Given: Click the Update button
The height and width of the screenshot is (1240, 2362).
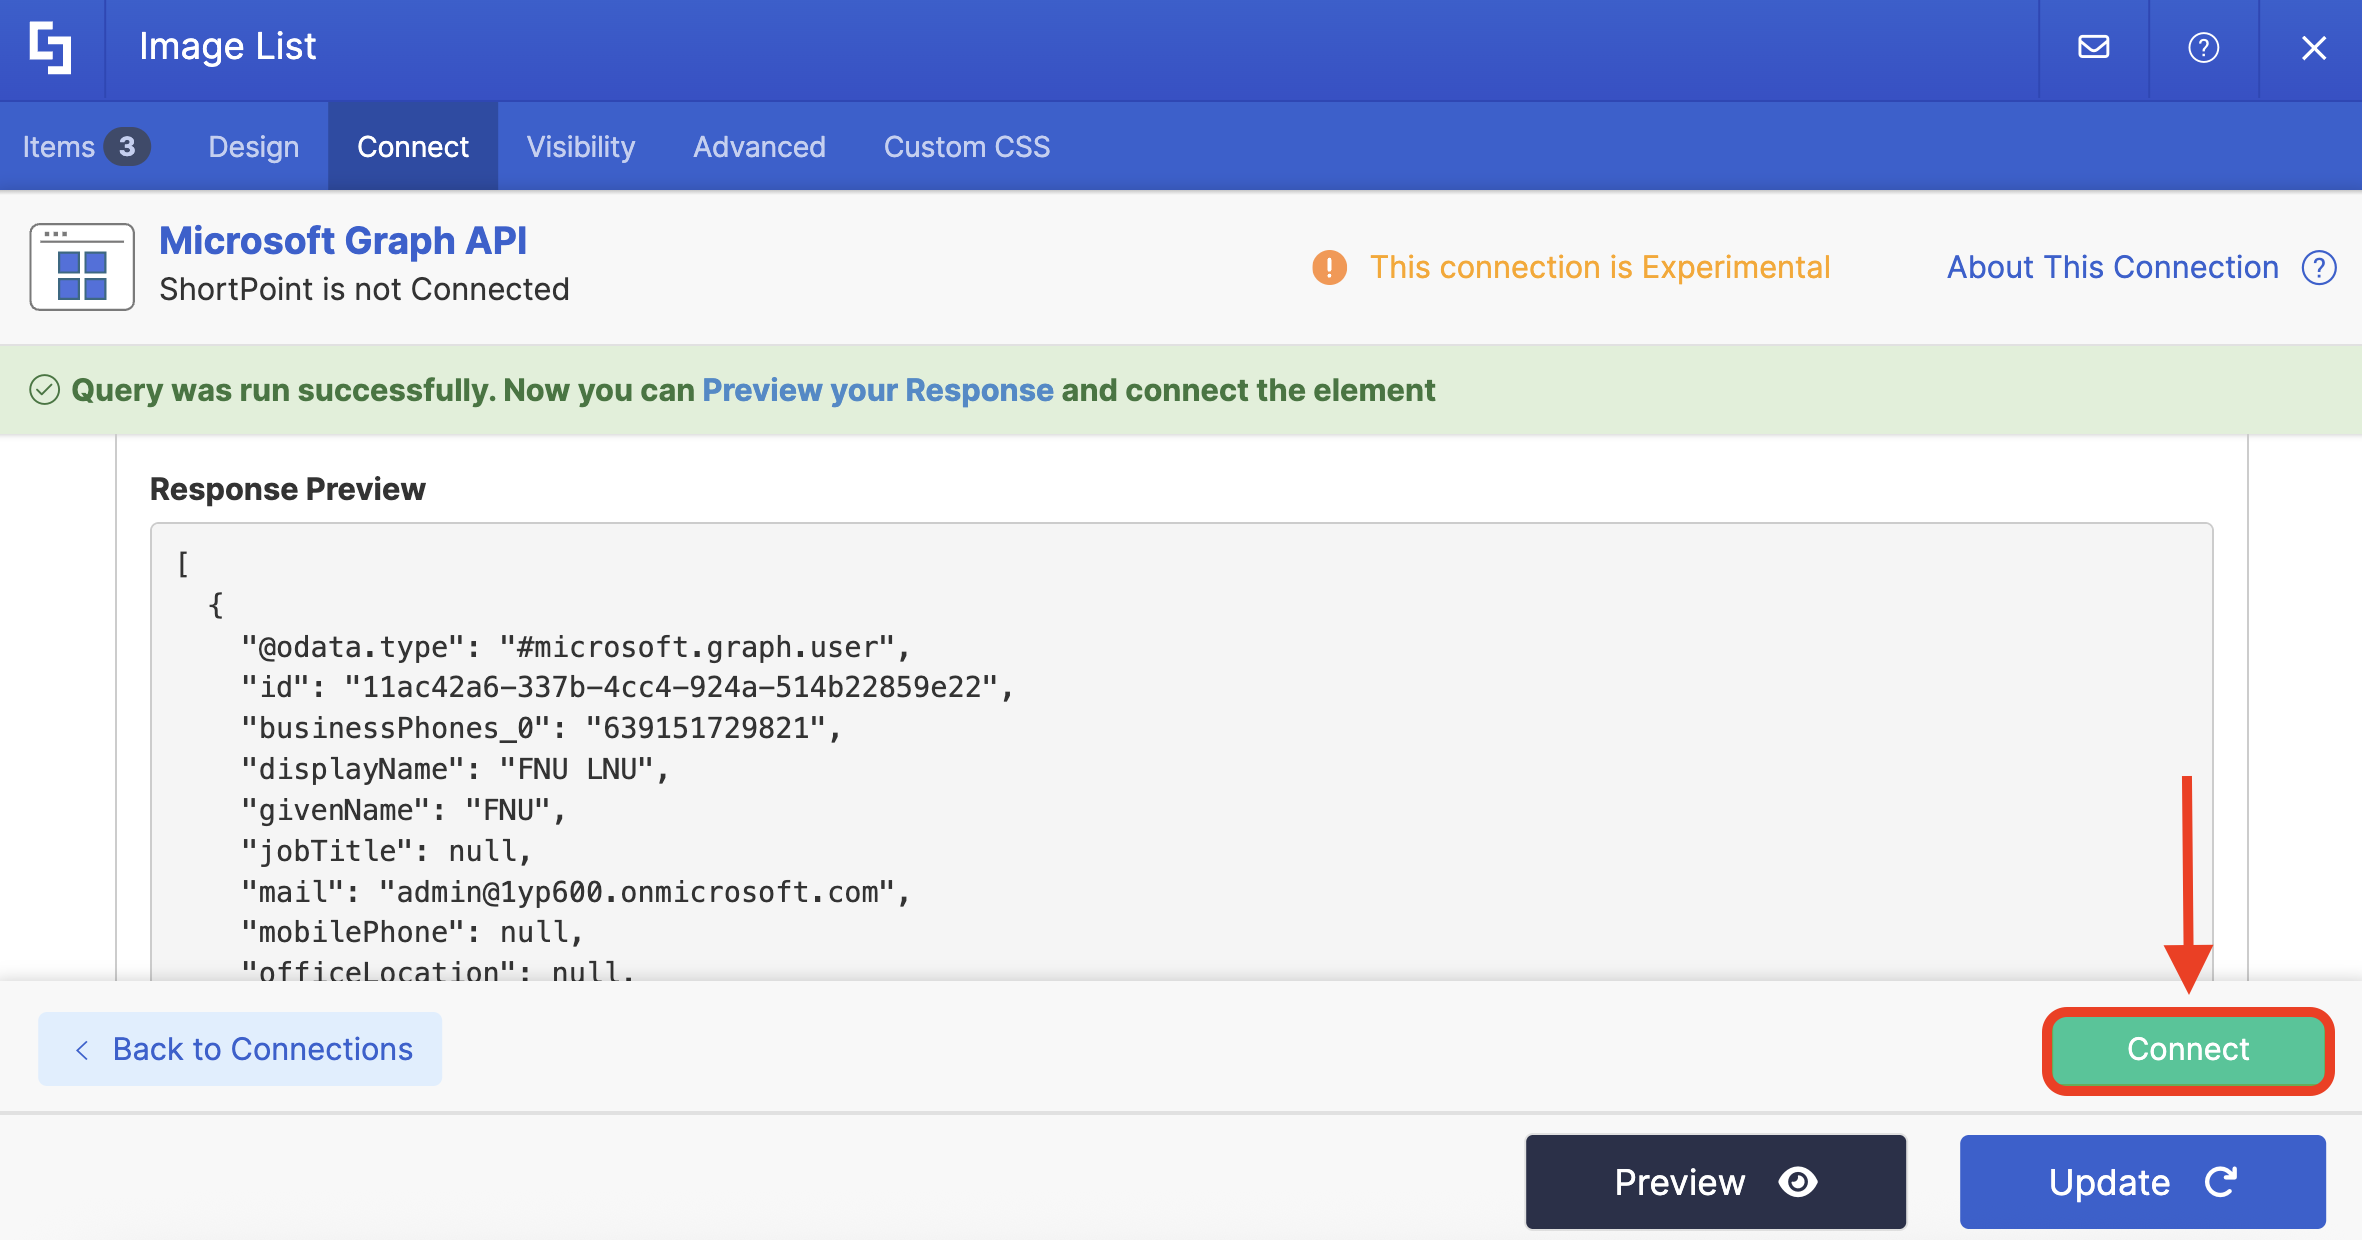Looking at the screenshot, I should tap(2142, 1182).
